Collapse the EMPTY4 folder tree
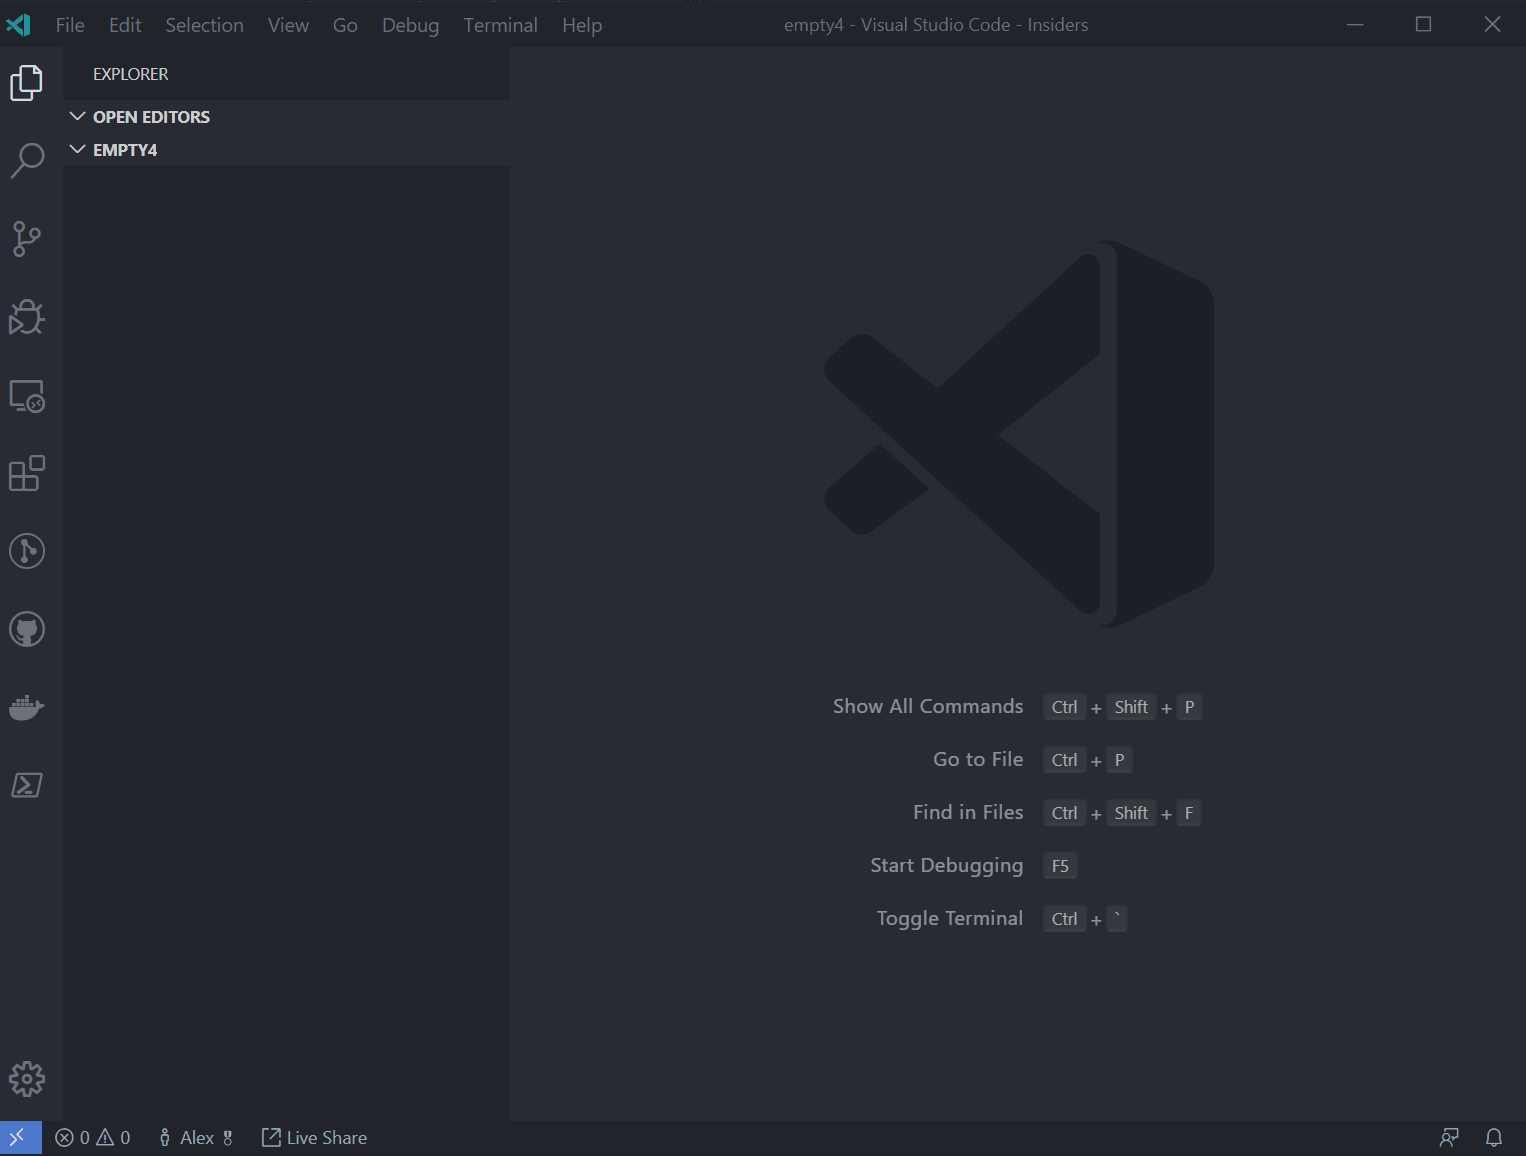Screen dimensions: 1526x1156 pyautogui.click(x=78, y=149)
